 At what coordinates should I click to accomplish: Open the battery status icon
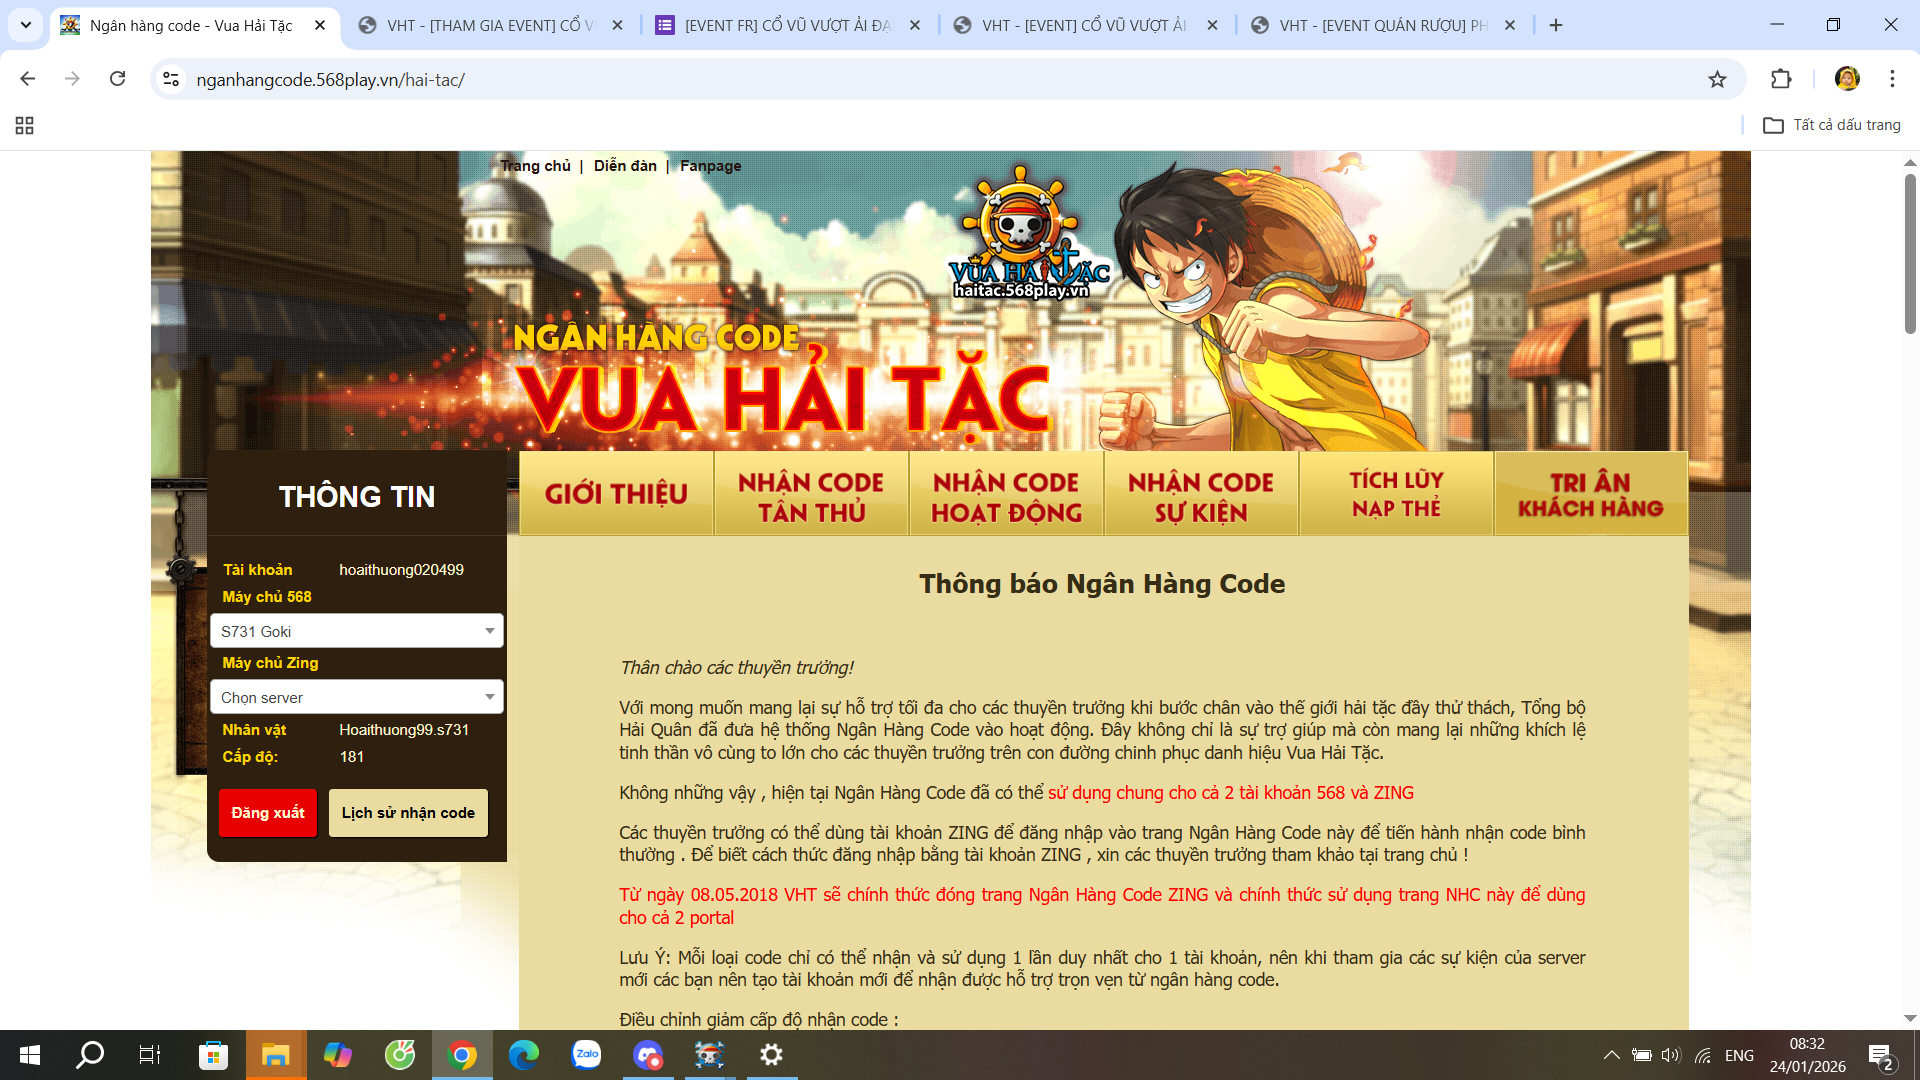(1641, 1055)
